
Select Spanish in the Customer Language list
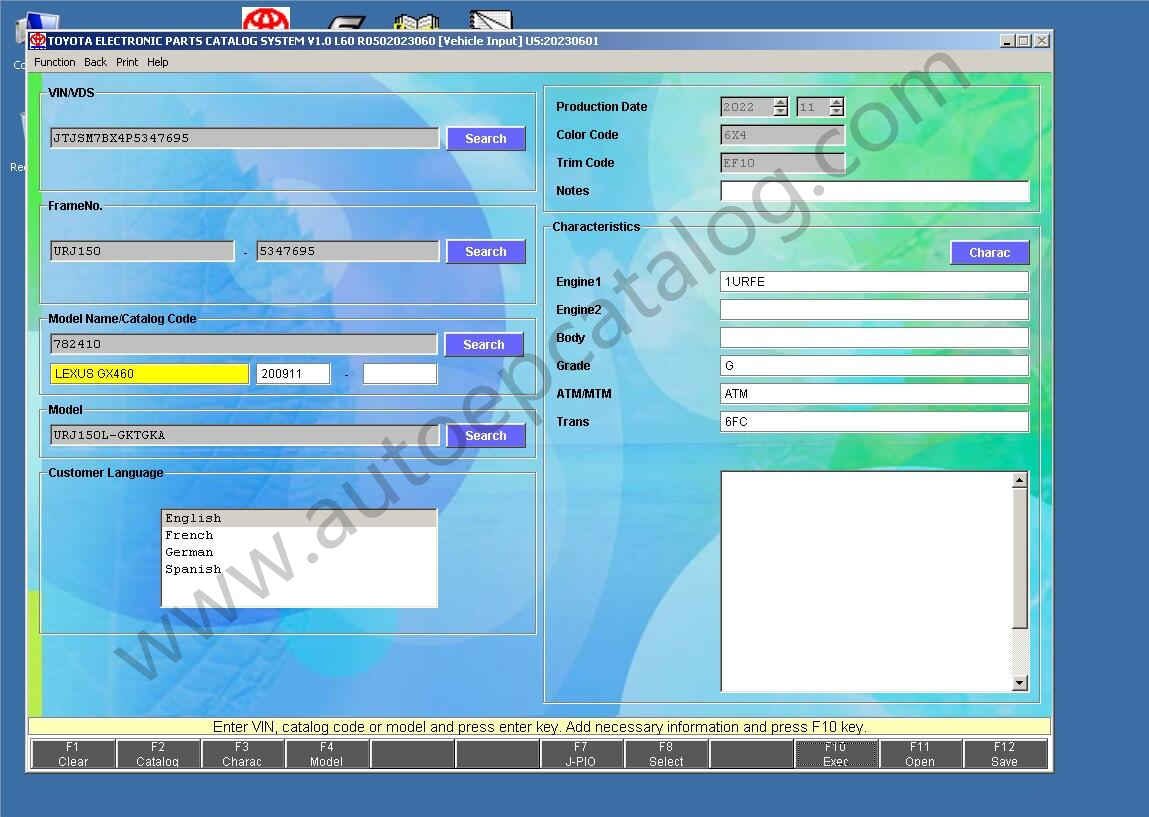tap(299, 569)
